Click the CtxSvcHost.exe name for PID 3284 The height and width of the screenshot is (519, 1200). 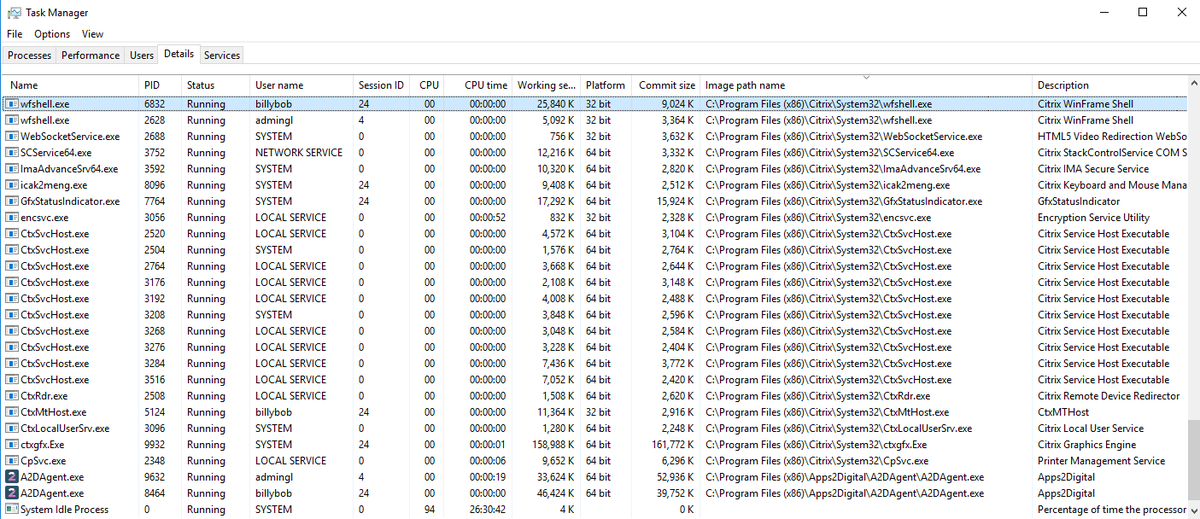pyautogui.click(x=54, y=363)
